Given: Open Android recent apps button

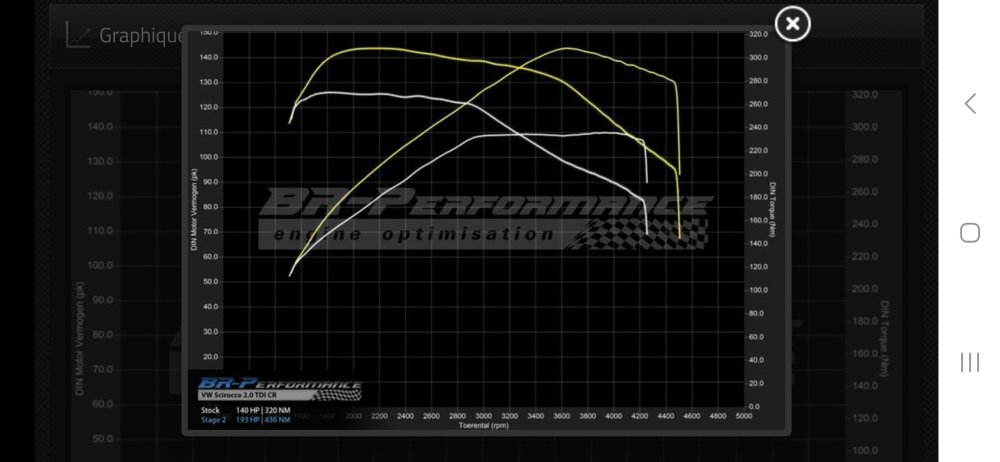Looking at the screenshot, I should (x=969, y=362).
